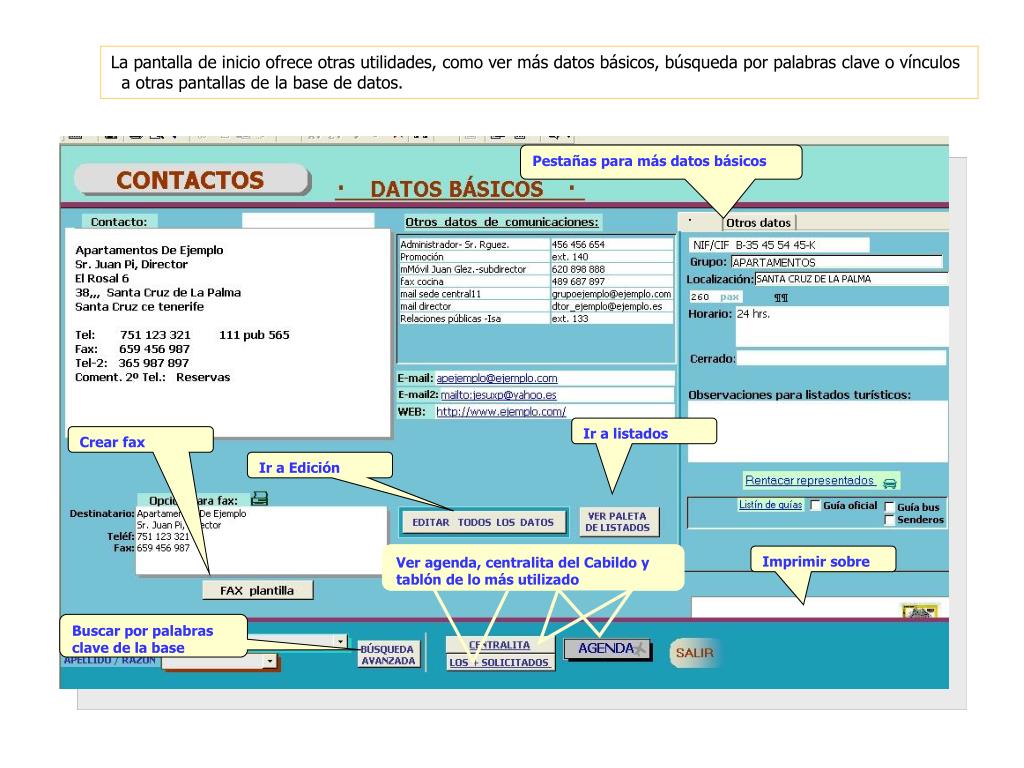Expand the combo box above Apellido / Razón

(340, 641)
